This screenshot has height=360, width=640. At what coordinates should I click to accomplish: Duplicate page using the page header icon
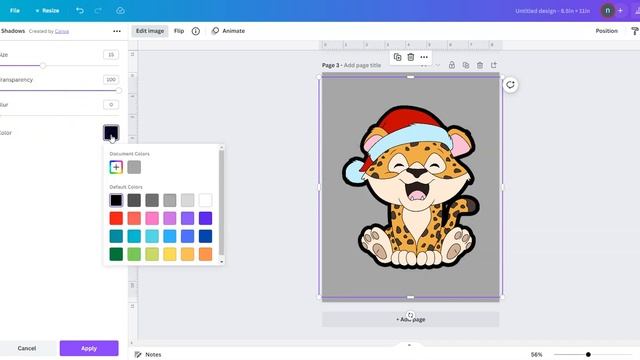[x=466, y=65]
